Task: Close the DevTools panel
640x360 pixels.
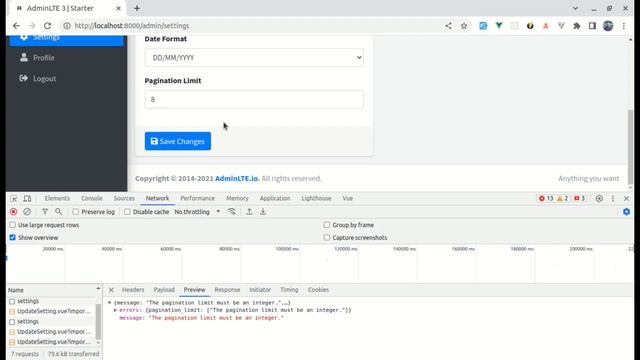Action: point(627,198)
